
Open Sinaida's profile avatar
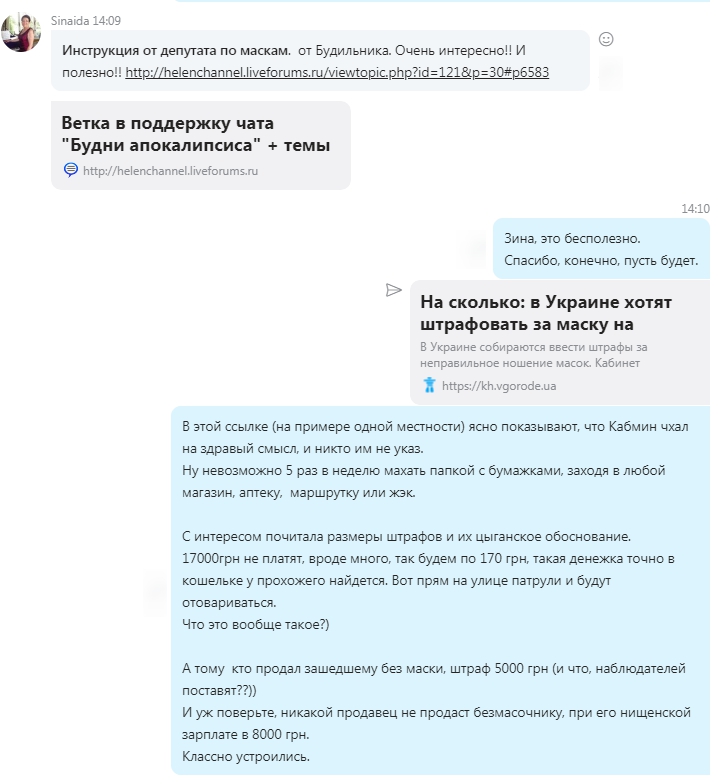21,32
